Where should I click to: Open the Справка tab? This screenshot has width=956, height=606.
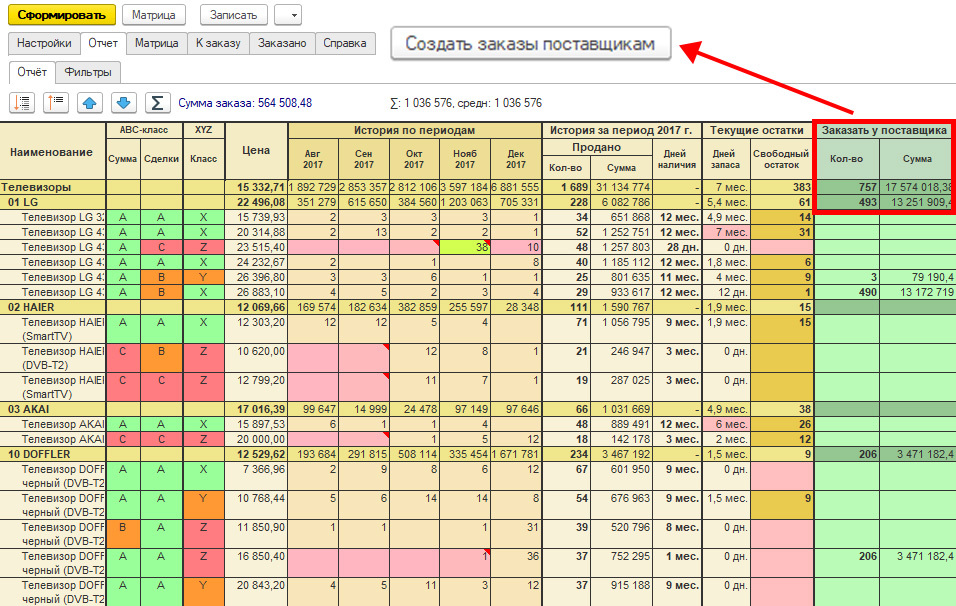(x=345, y=43)
